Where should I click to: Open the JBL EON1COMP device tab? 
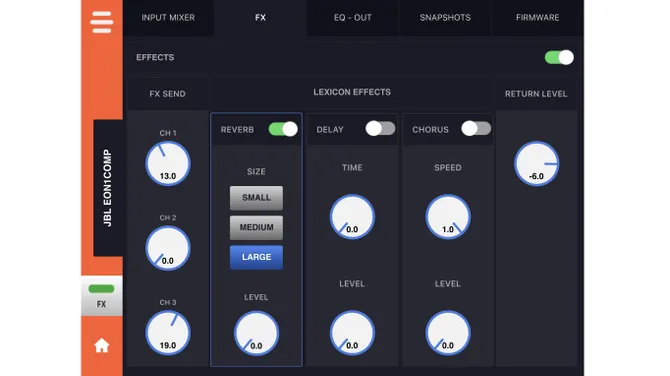(108, 188)
